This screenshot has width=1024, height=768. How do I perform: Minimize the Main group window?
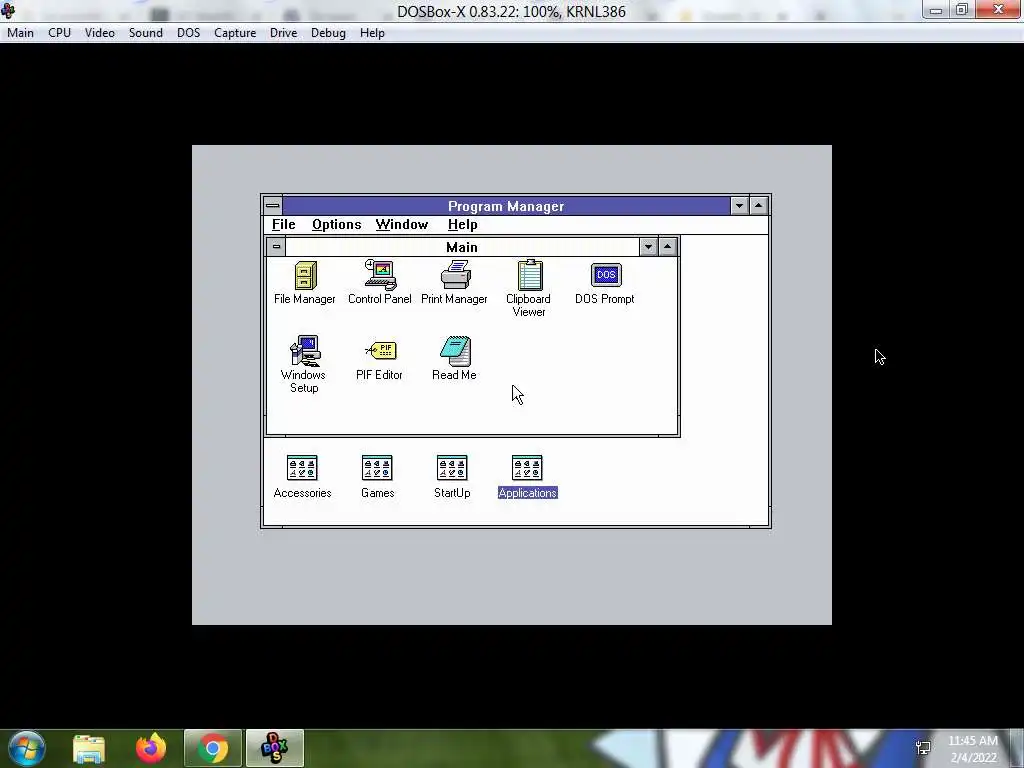point(648,247)
